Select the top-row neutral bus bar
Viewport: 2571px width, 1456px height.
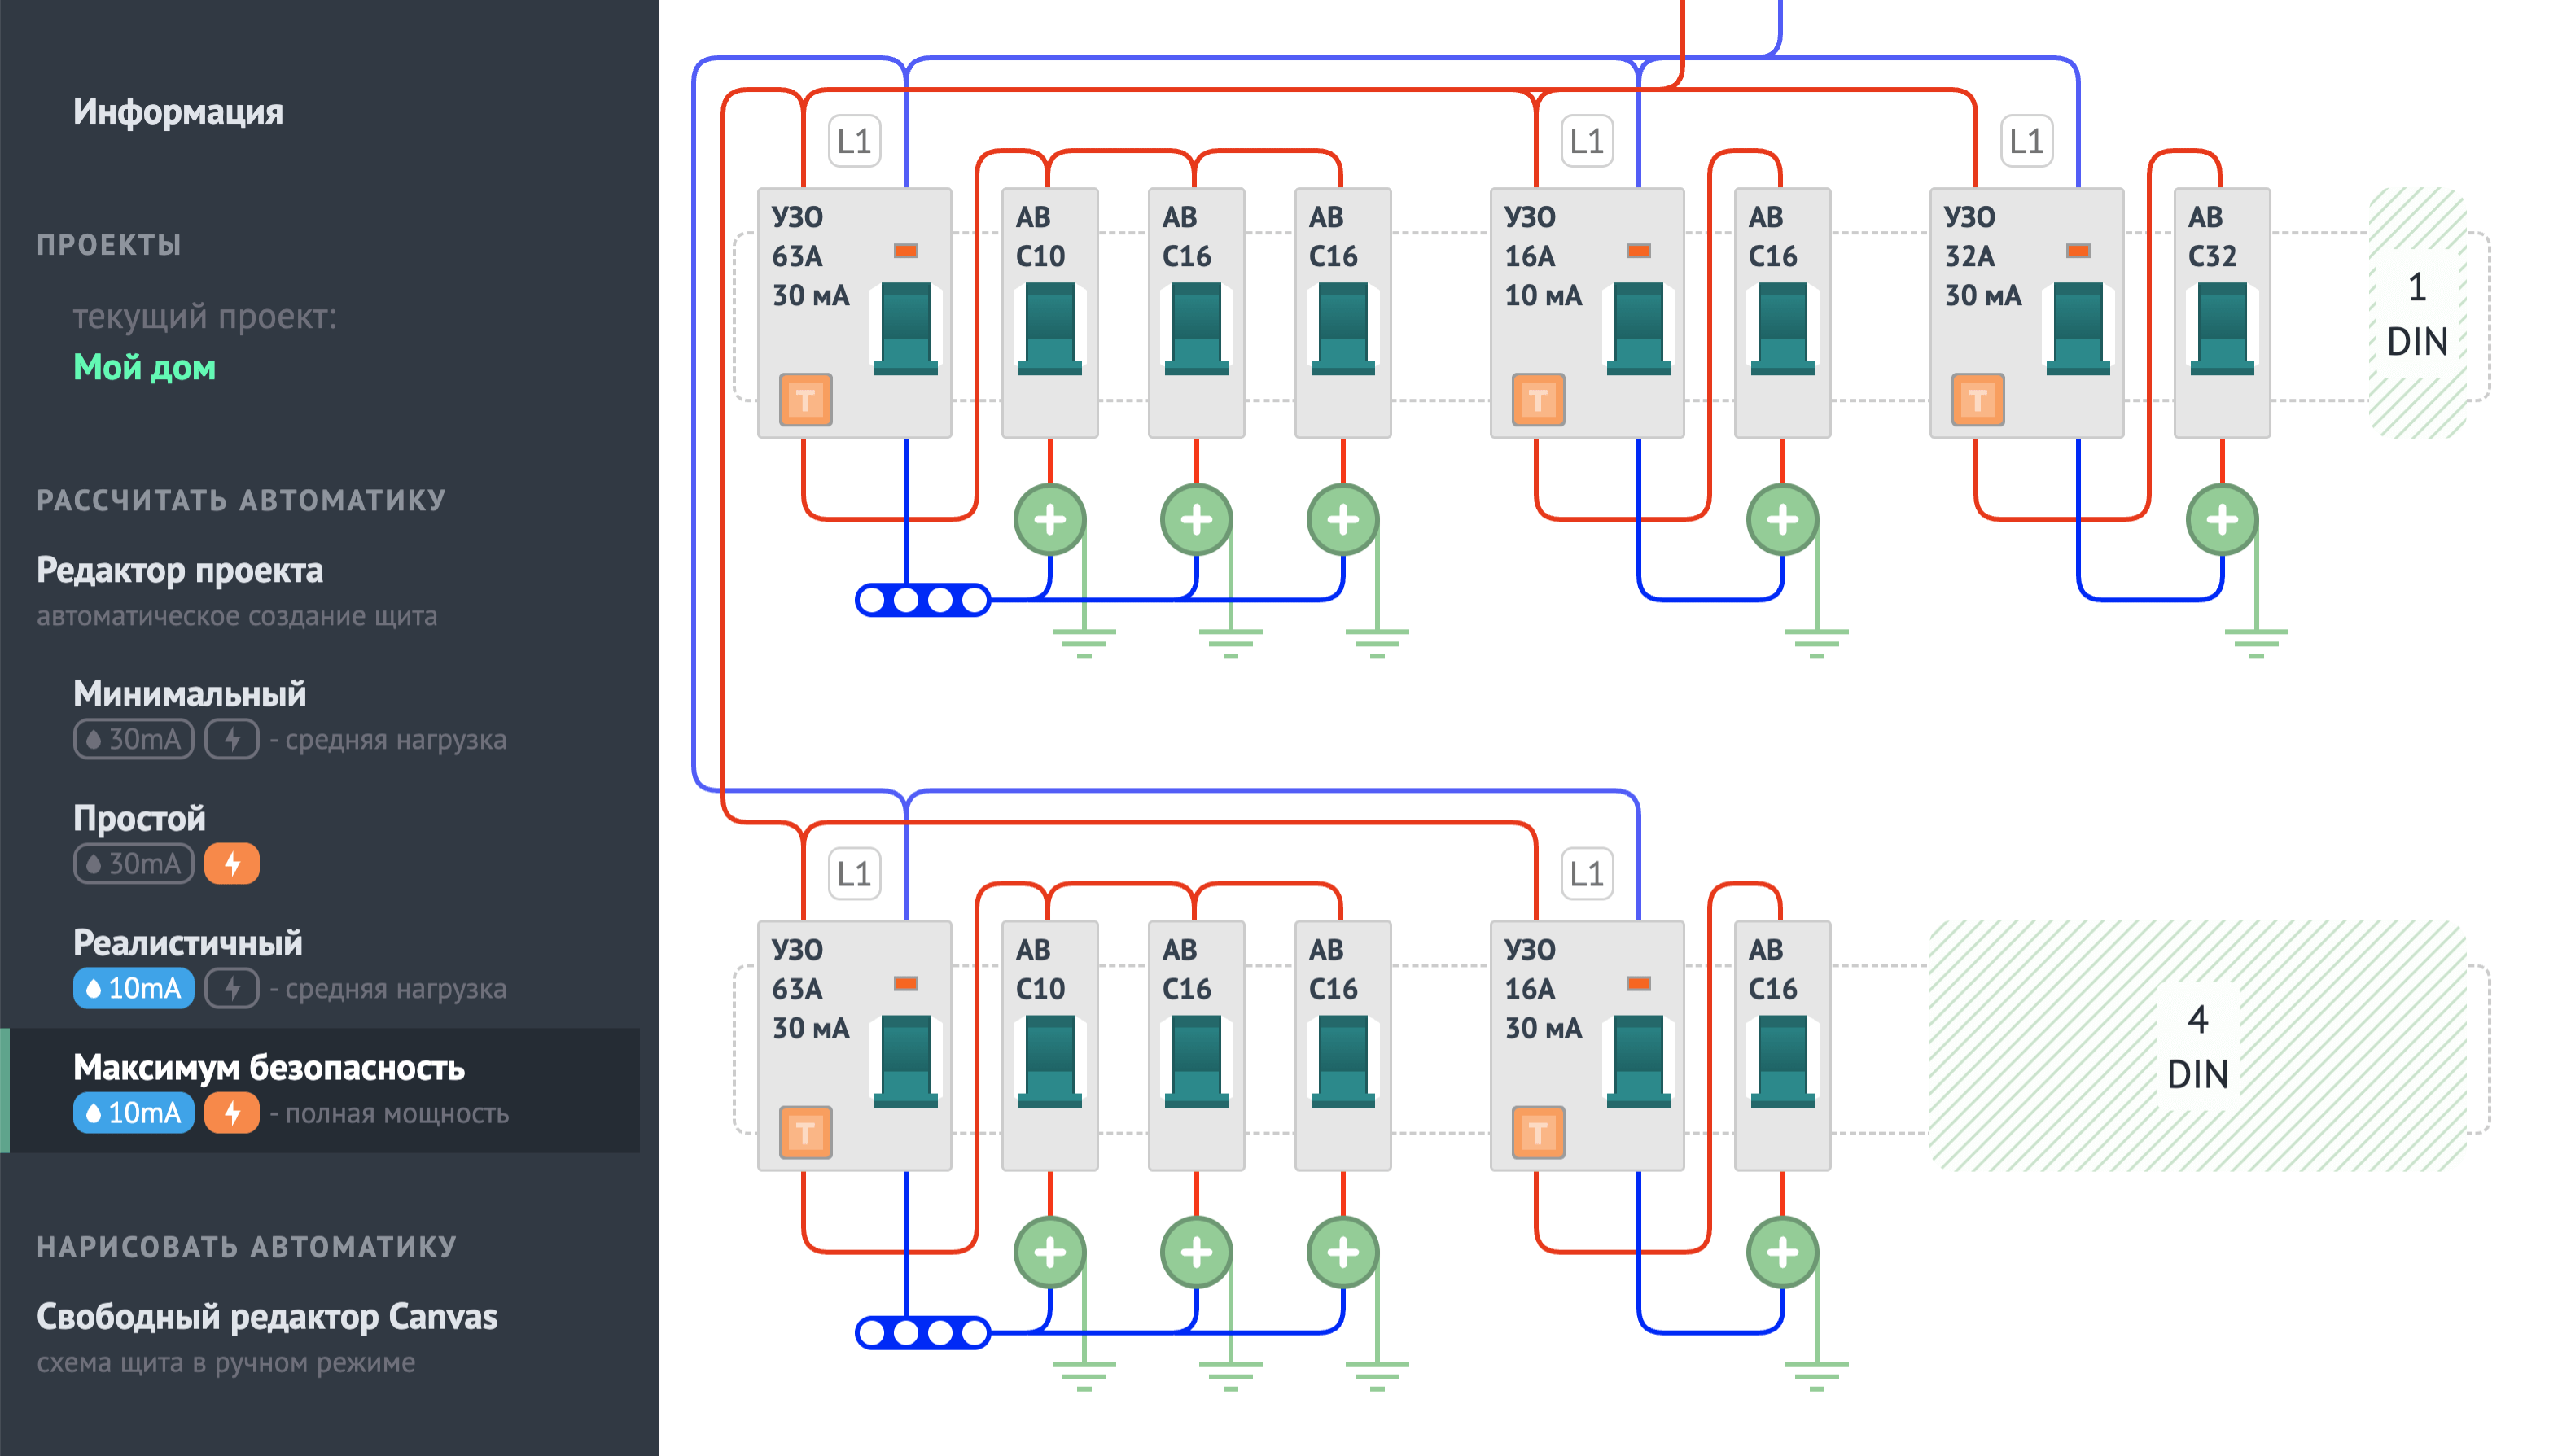tap(922, 600)
